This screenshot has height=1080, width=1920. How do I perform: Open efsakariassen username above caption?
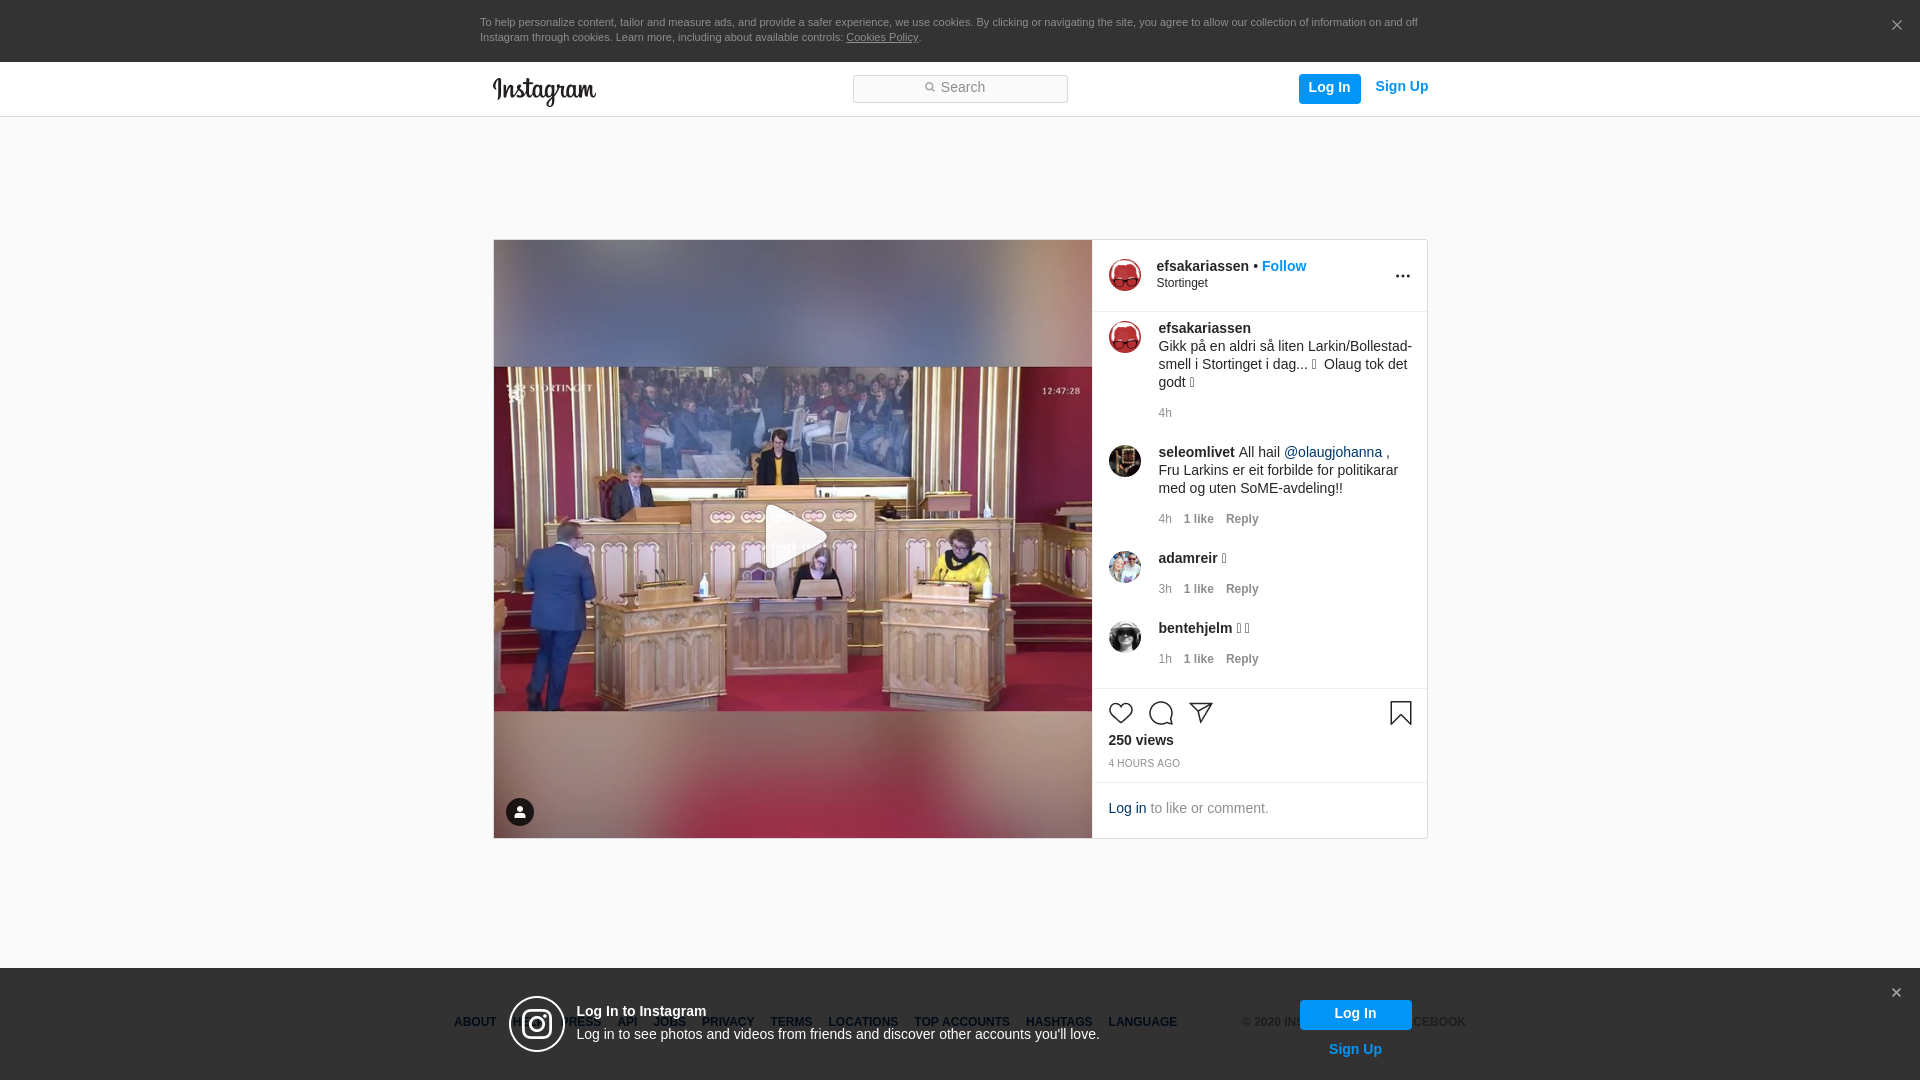(1204, 328)
